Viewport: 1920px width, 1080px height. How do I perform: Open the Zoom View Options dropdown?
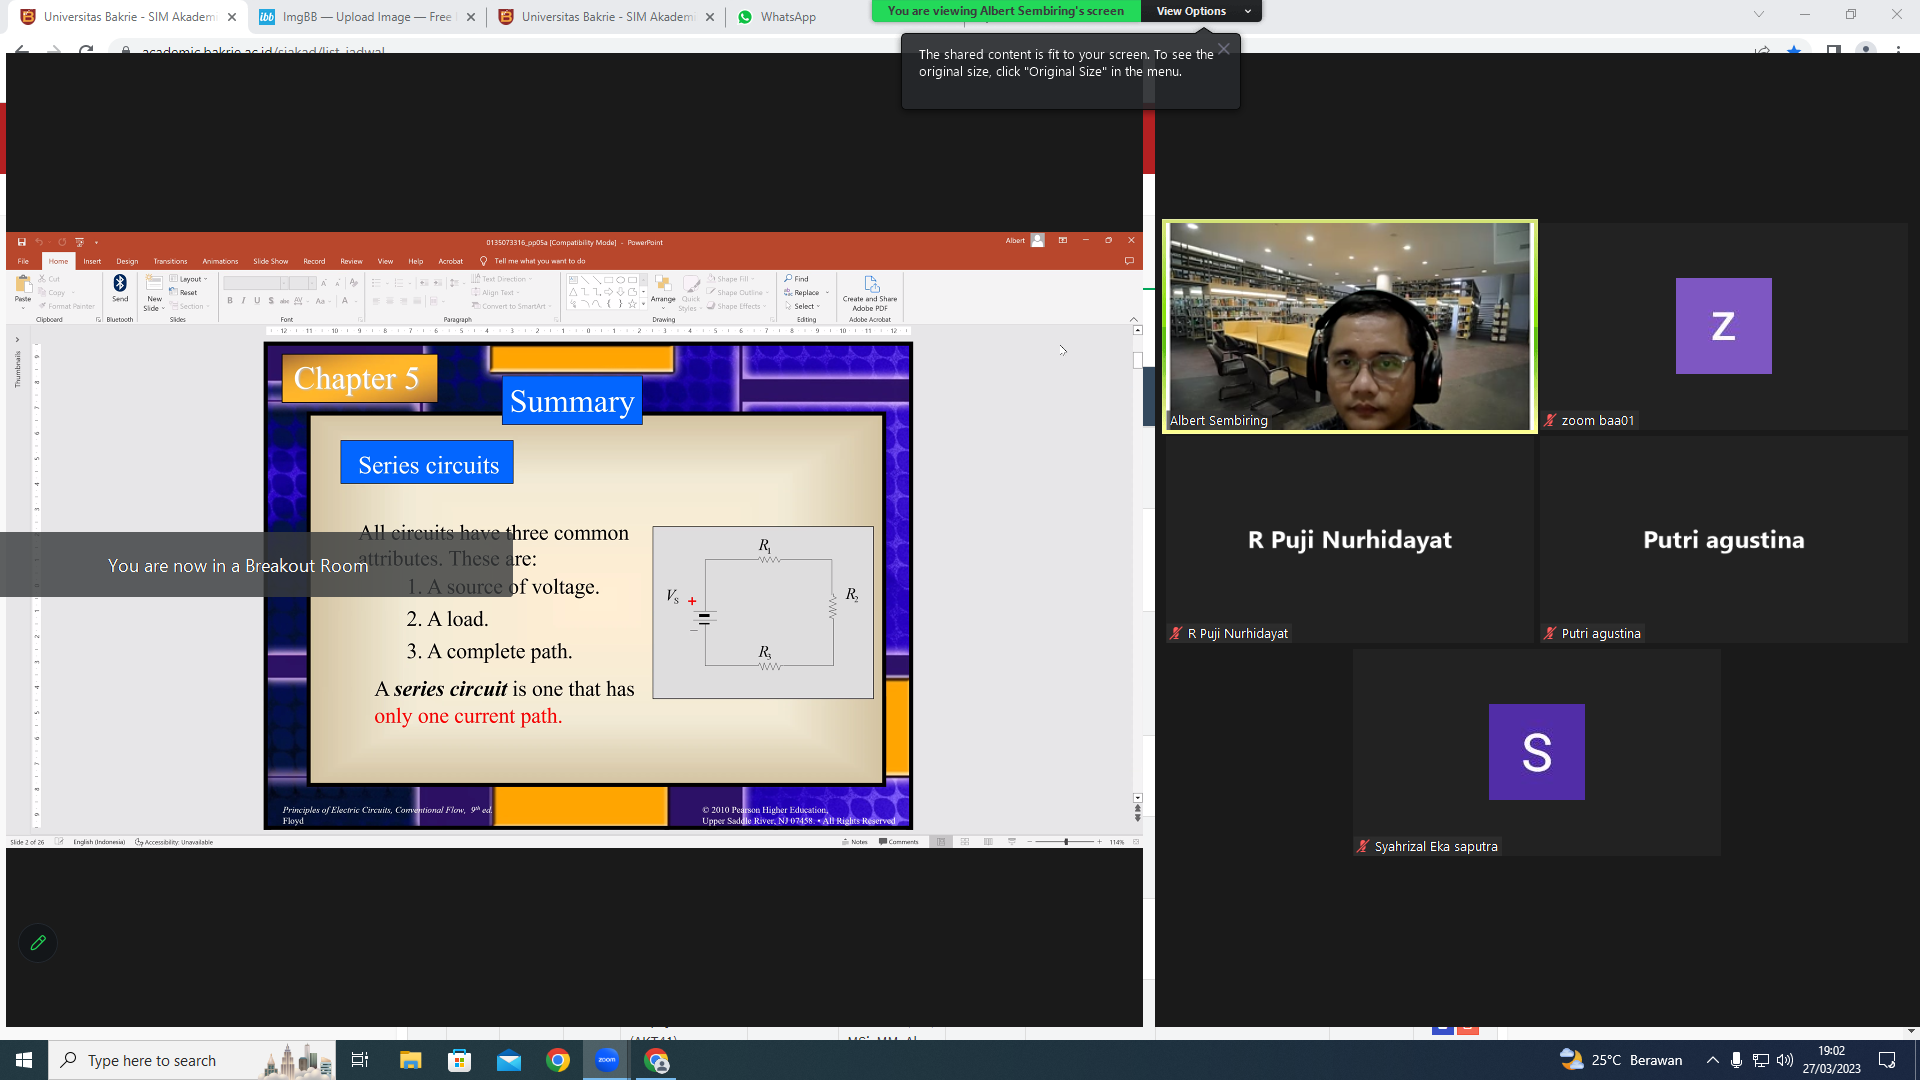[x=1201, y=11]
